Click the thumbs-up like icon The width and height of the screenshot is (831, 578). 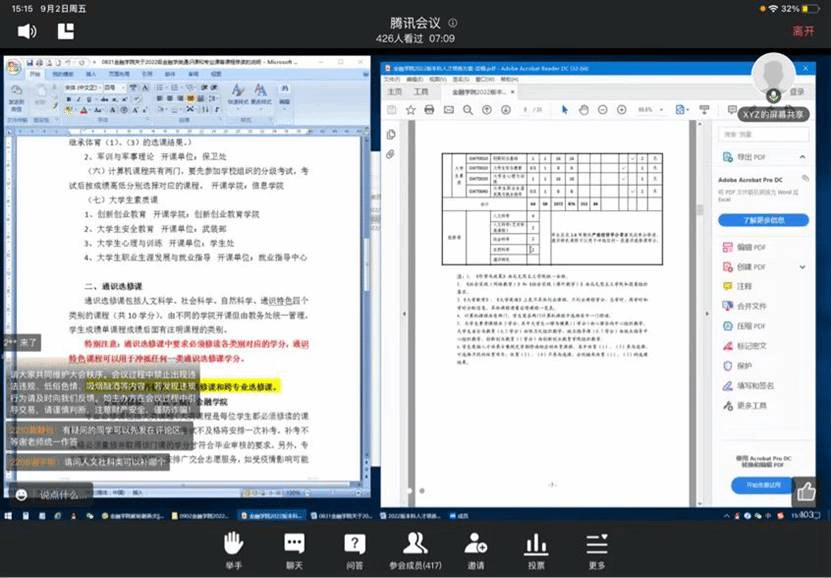point(805,491)
